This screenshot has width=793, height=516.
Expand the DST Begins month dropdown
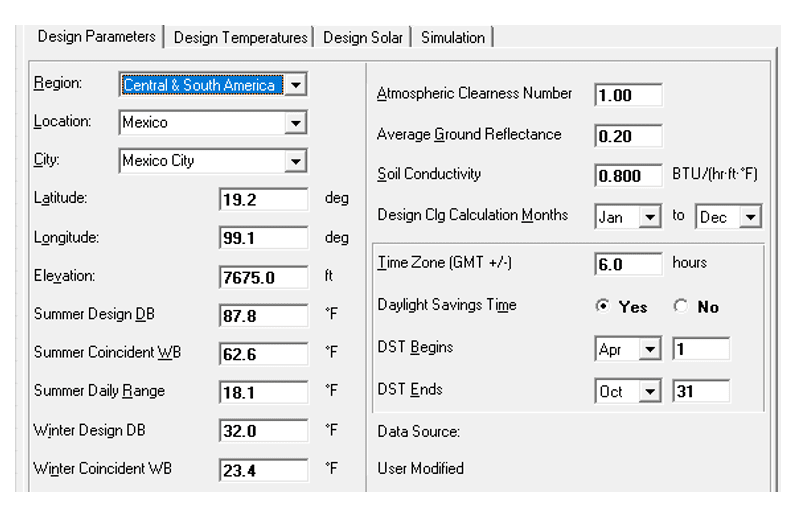coord(650,350)
